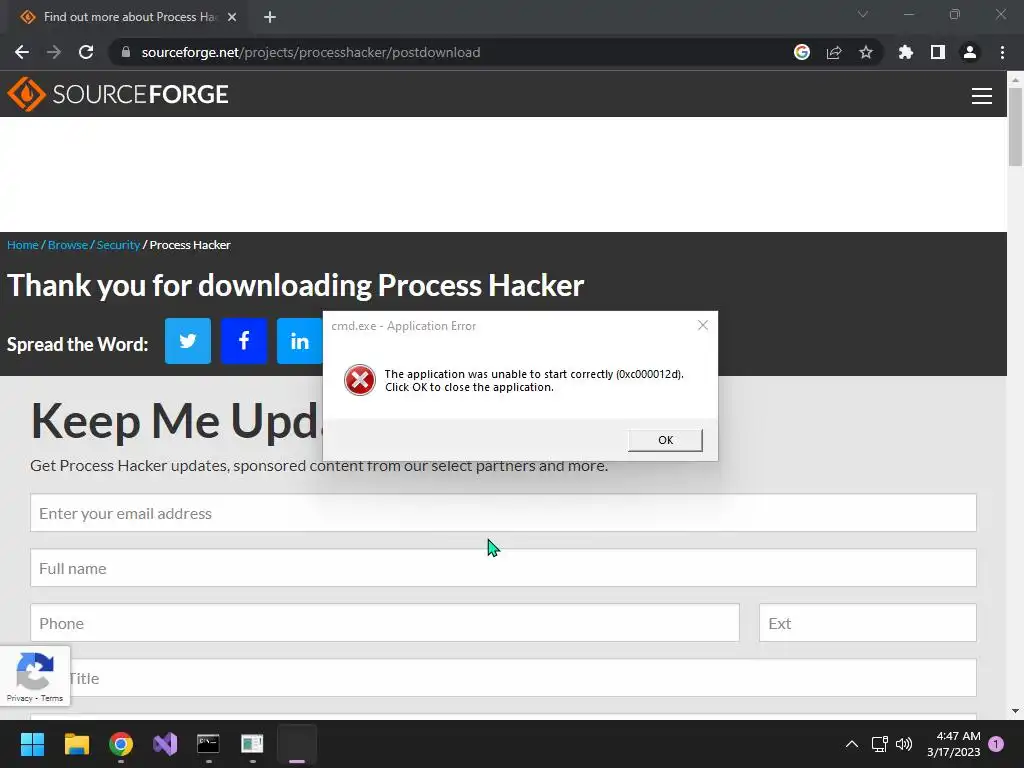Reload the SourceForge page
Image resolution: width=1024 pixels, height=768 pixels.
86,52
